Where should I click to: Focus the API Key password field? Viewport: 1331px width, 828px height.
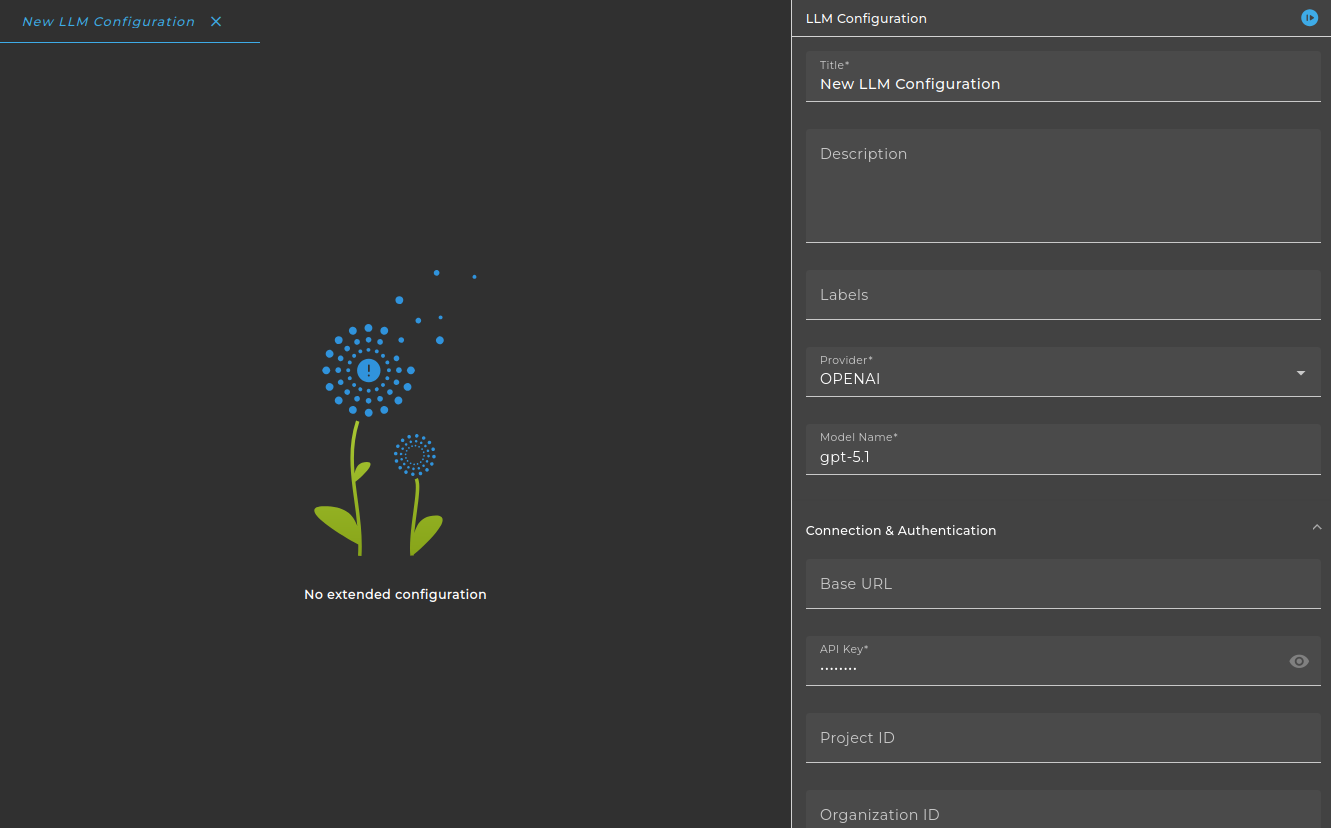(1045, 661)
